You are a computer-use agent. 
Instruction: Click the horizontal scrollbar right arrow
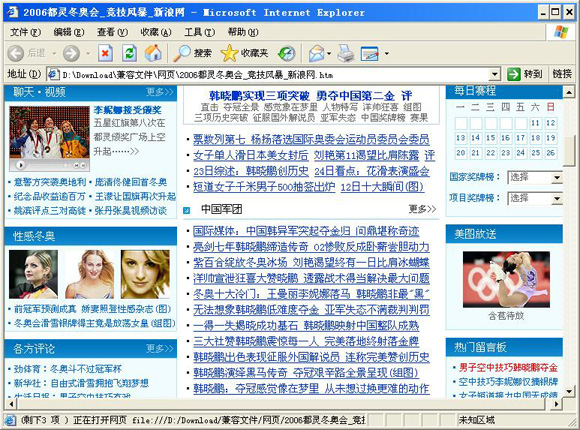(556, 404)
